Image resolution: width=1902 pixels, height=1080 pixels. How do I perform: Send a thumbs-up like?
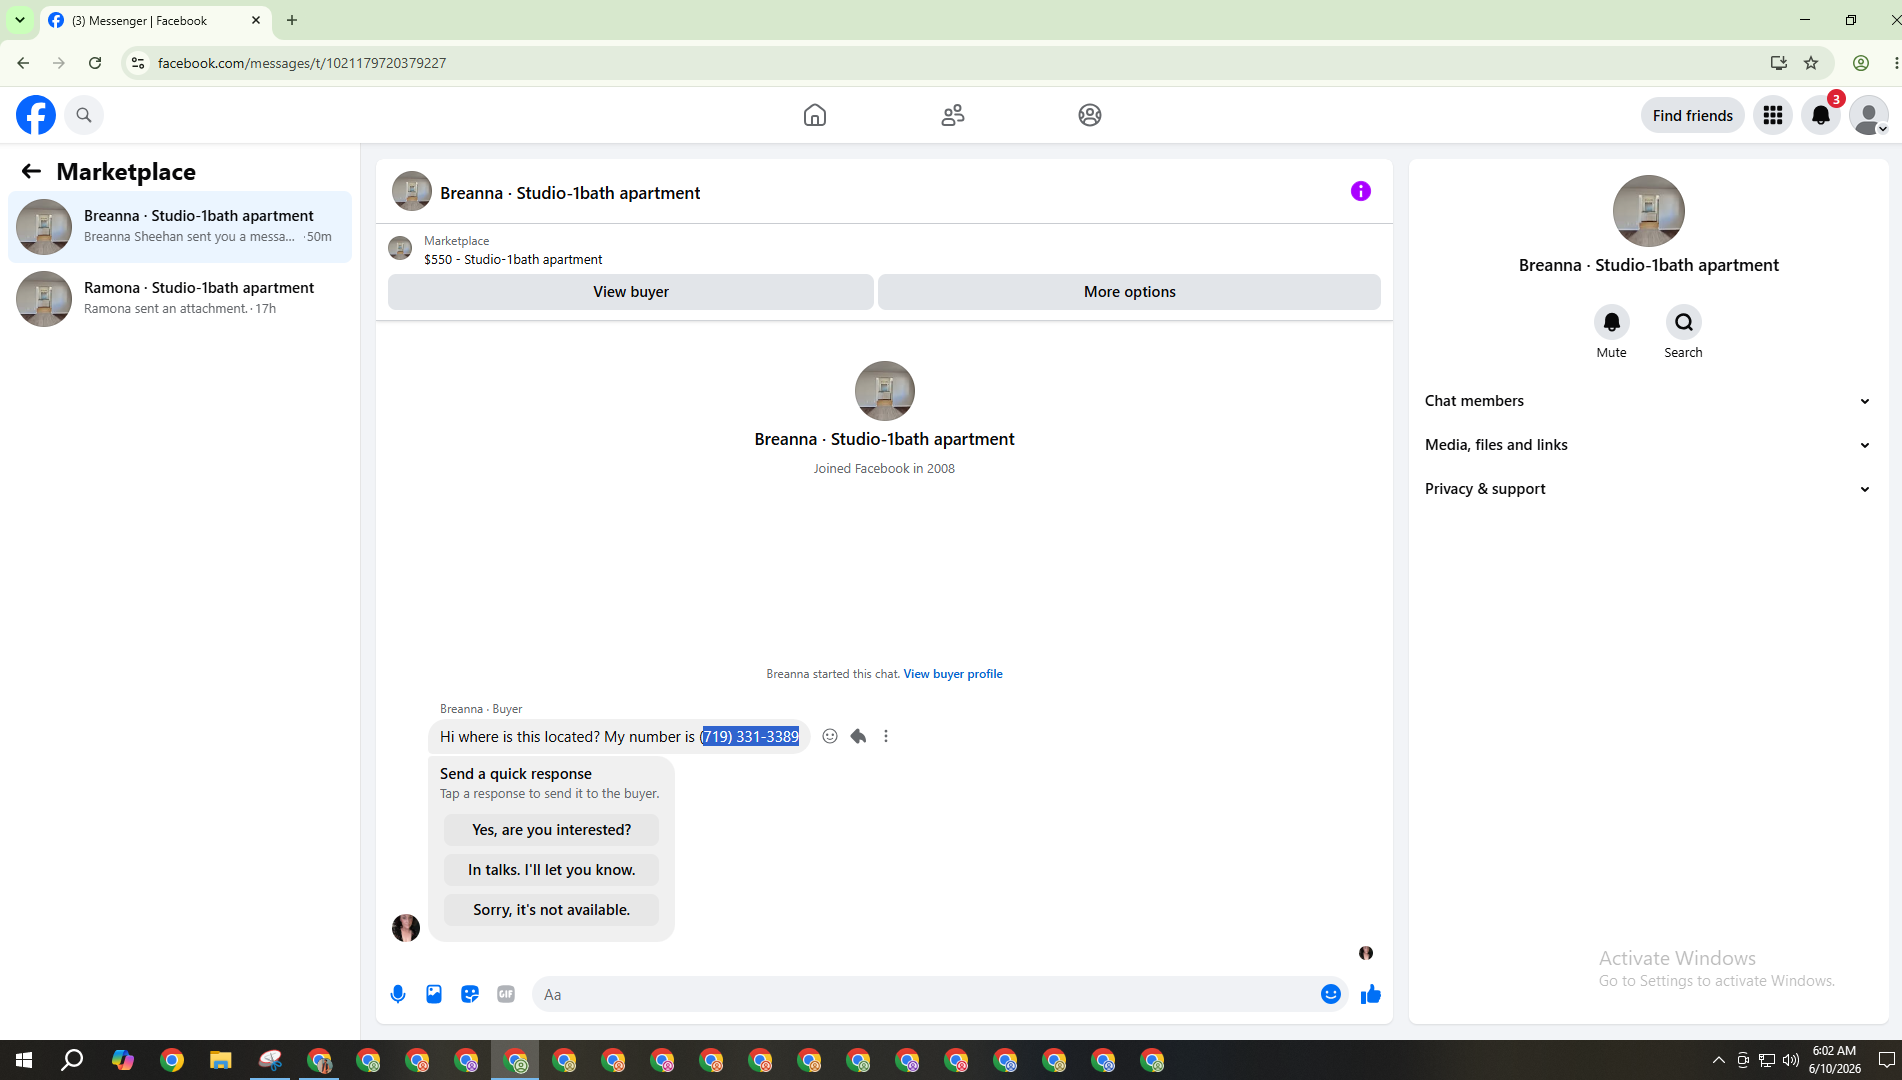tap(1371, 994)
